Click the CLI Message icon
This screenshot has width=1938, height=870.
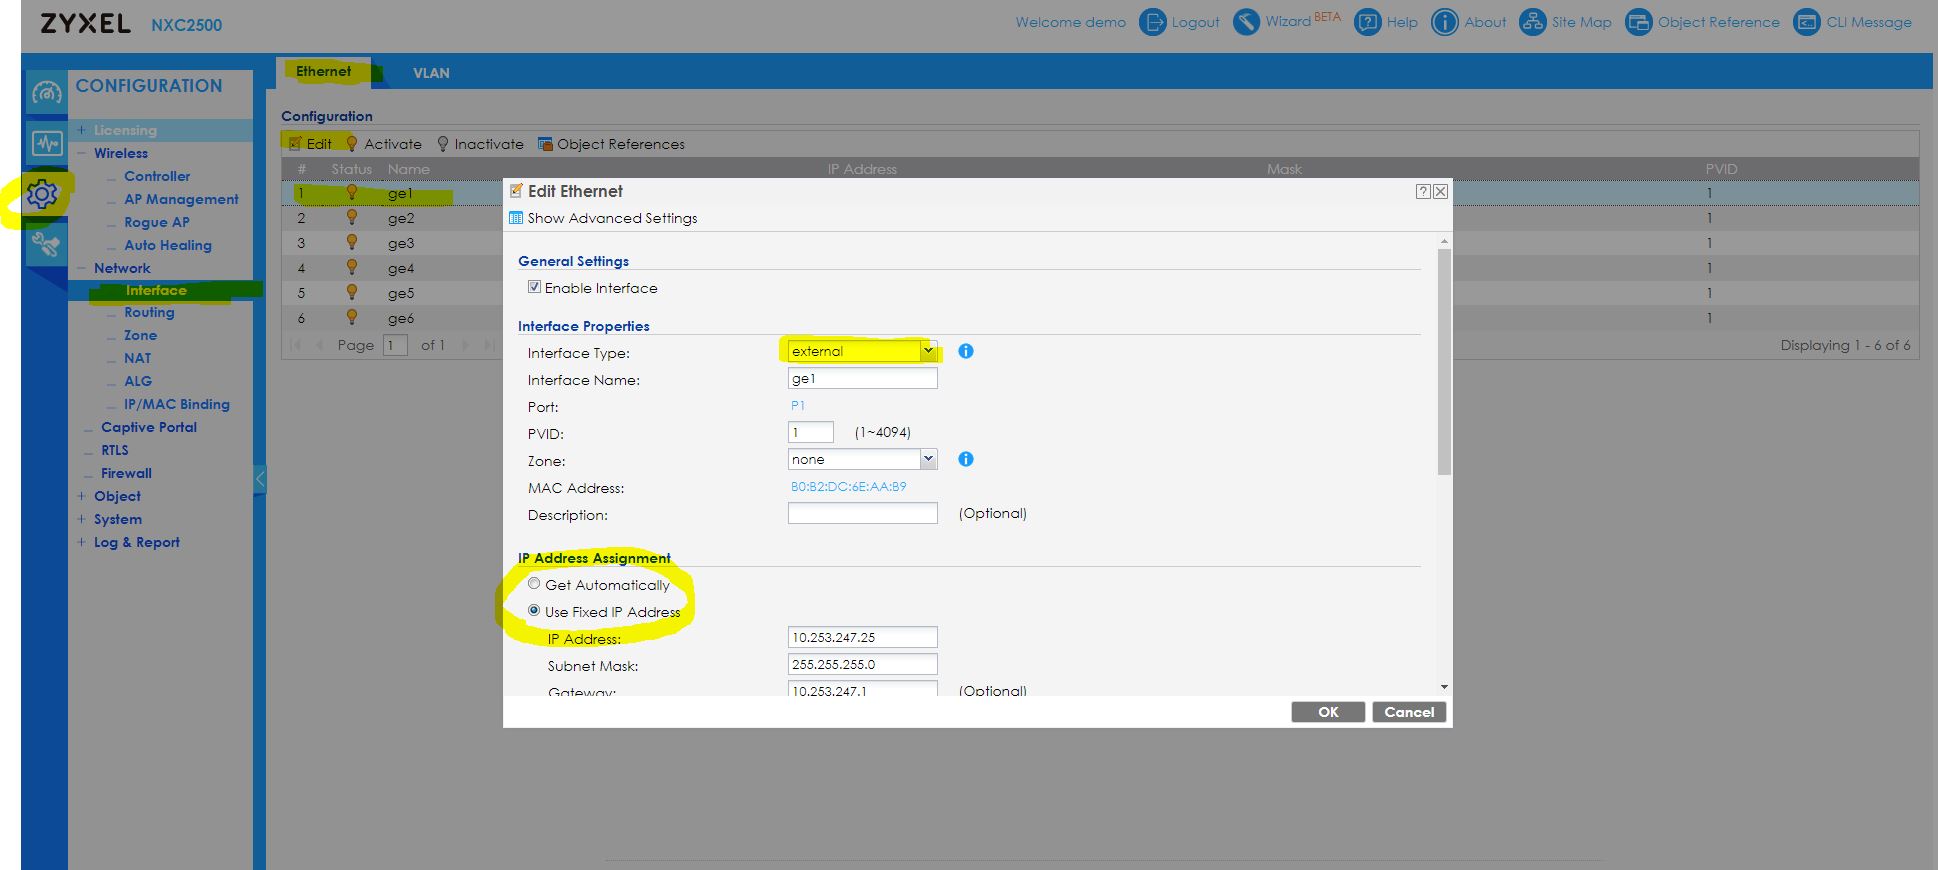(1806, 22)
